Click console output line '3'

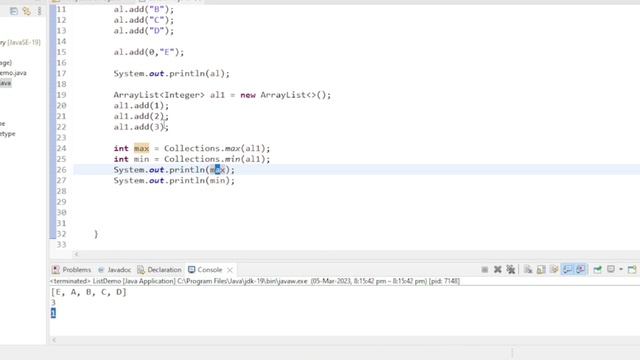(x=53, y=303)
